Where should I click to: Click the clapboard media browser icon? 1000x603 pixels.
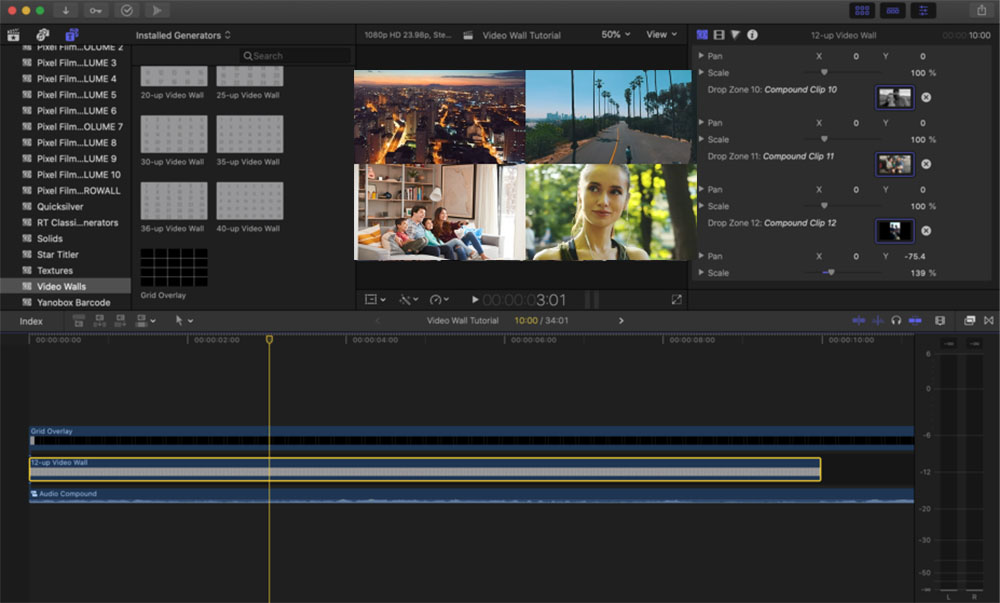click(14, 34)
